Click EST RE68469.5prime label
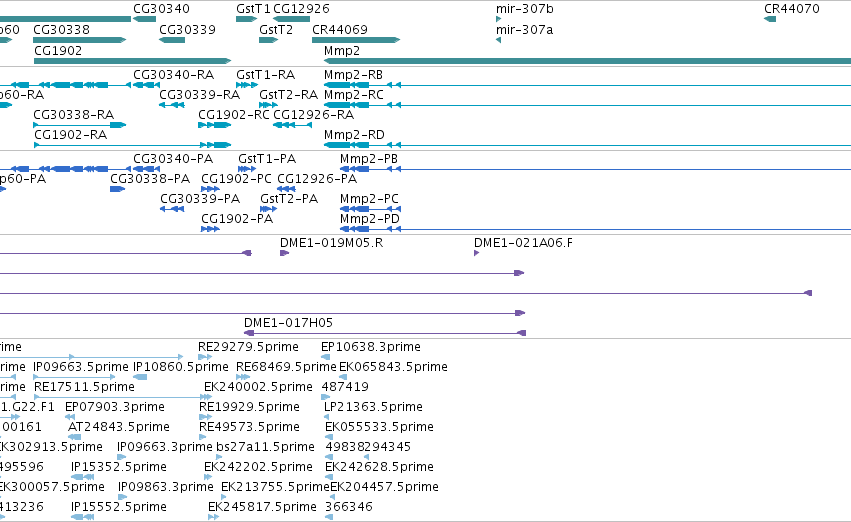 [286, 367]
